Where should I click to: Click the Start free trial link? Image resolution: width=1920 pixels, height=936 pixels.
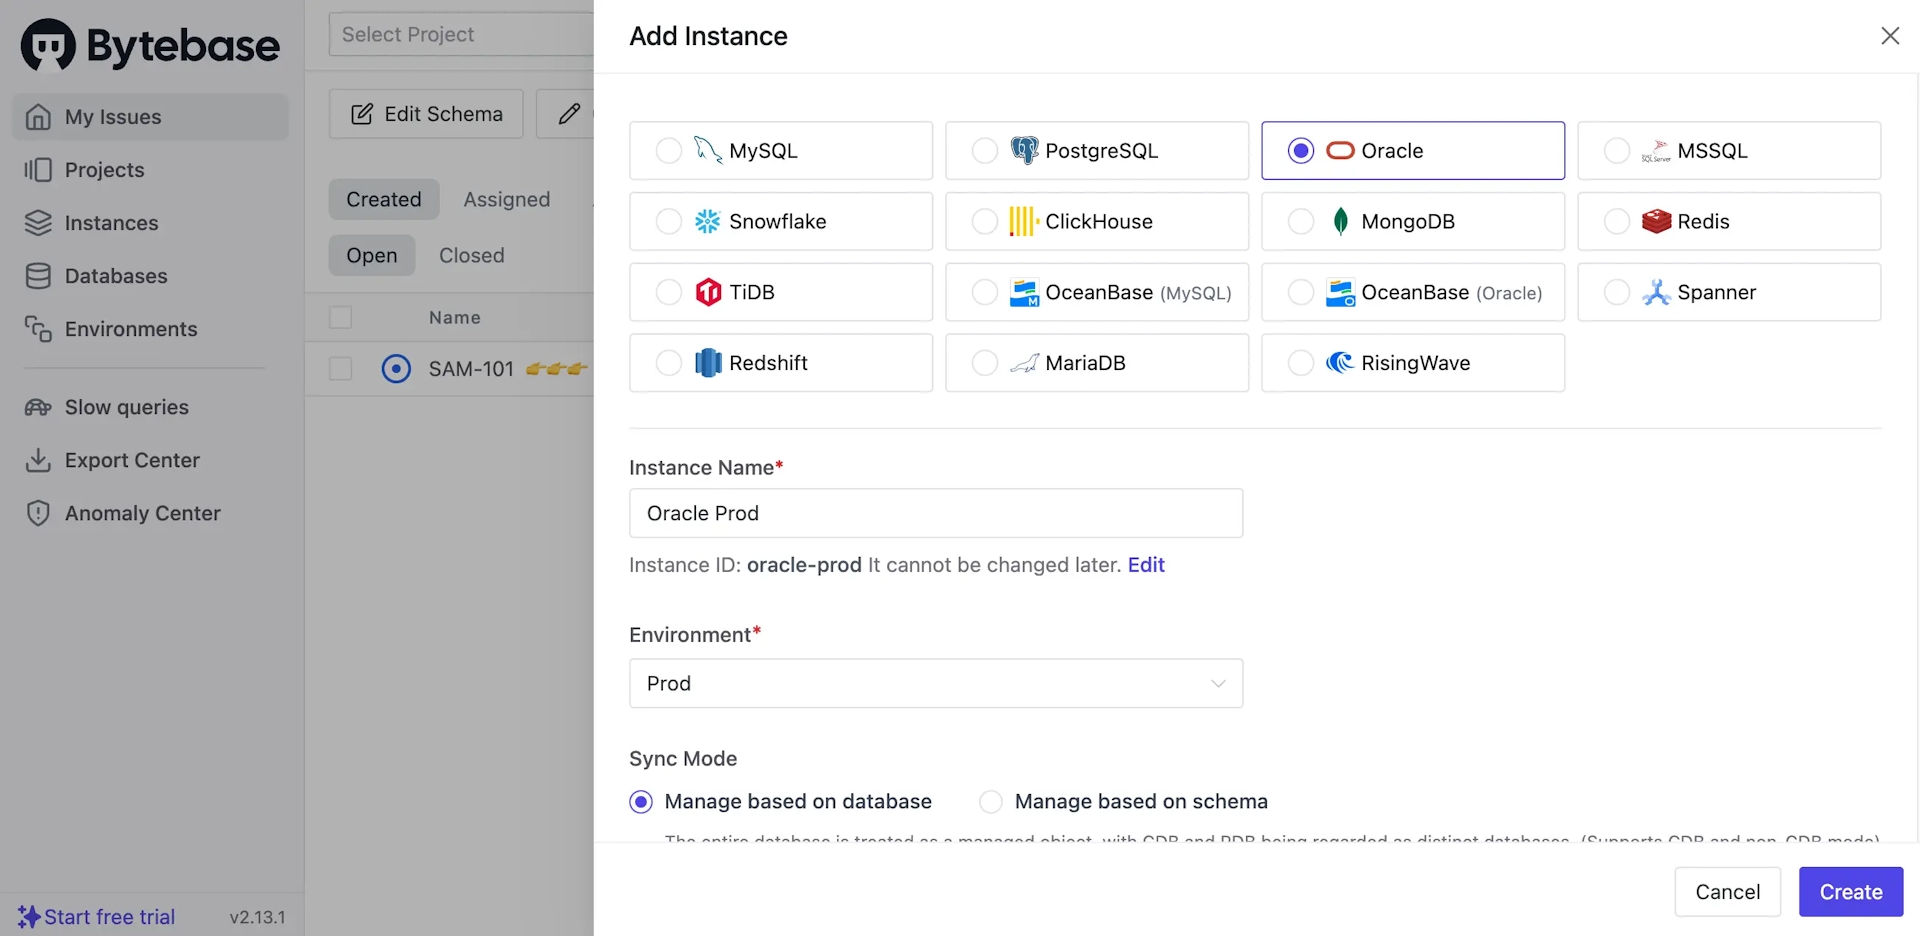[x=110, y=917]
